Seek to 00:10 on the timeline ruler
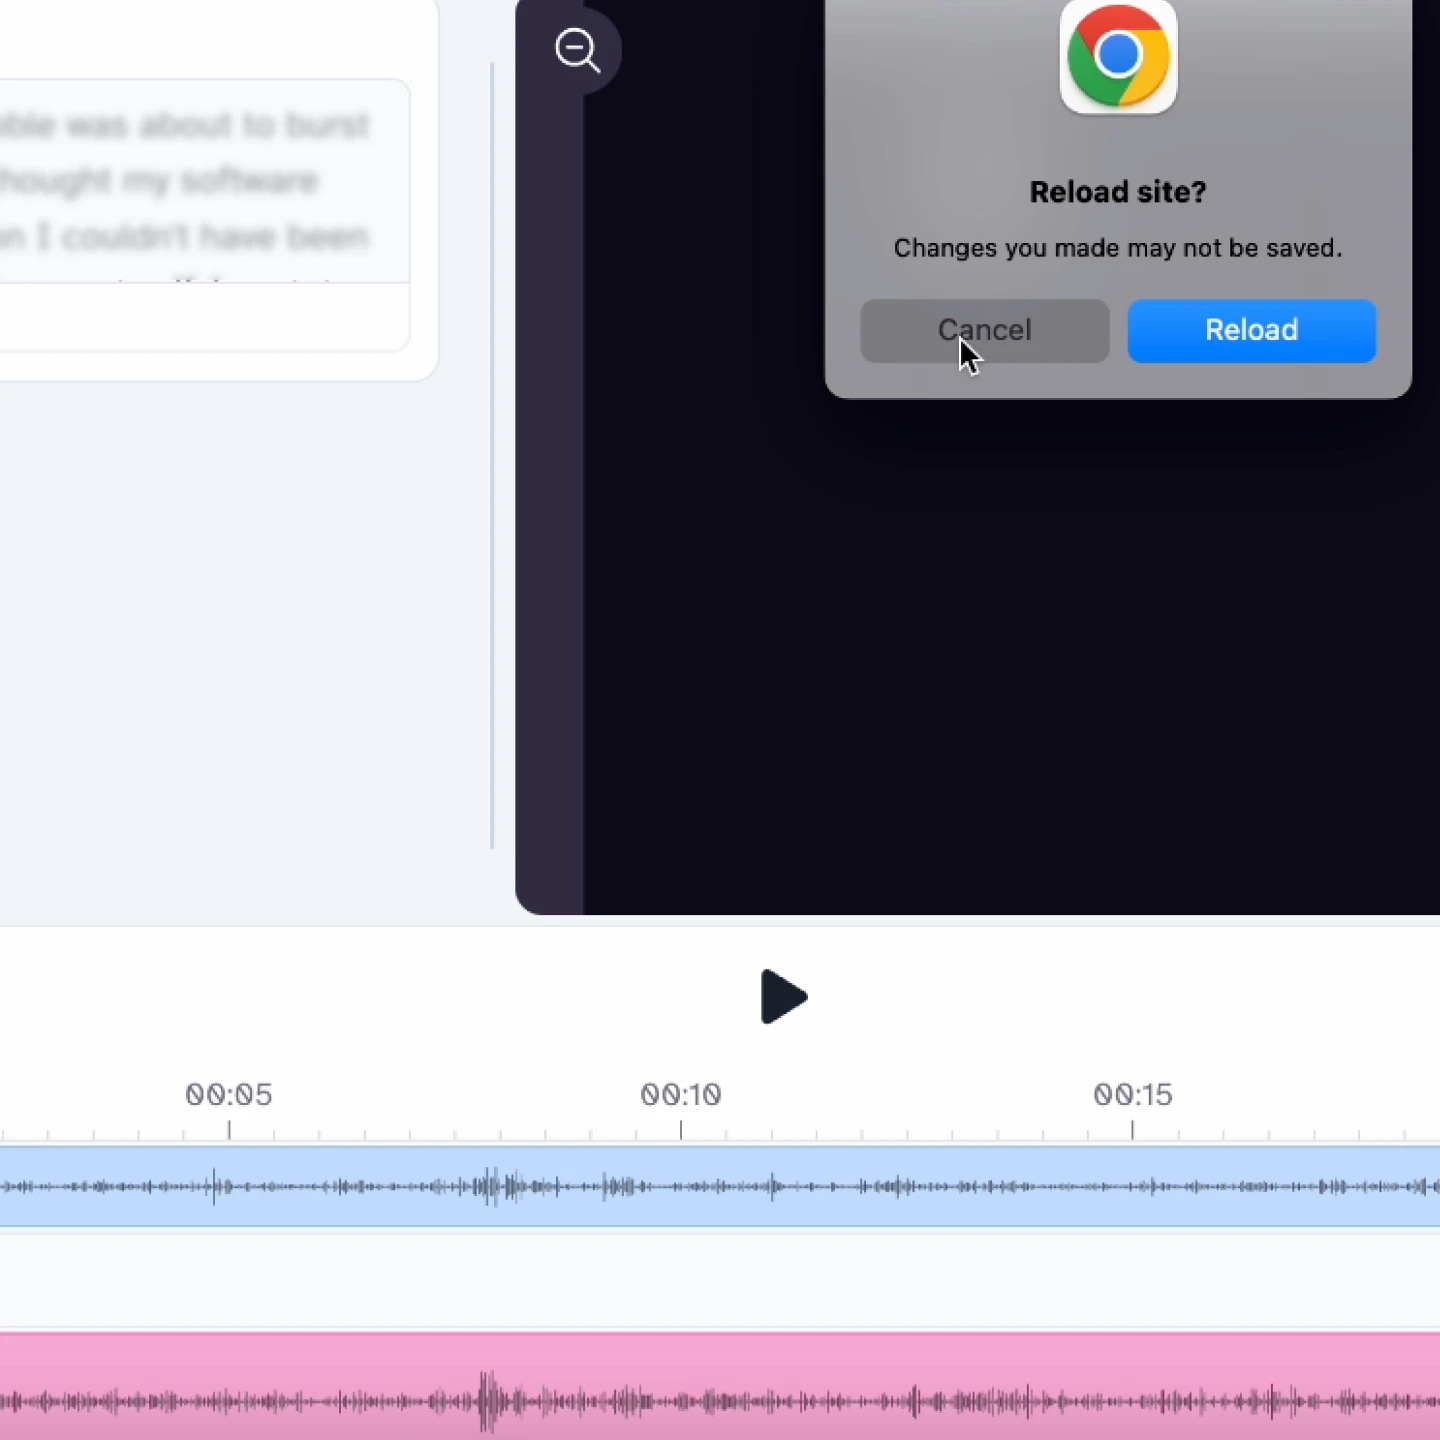The height and width of the screenshot is (1440, 1440). [x=680, y=1095]
